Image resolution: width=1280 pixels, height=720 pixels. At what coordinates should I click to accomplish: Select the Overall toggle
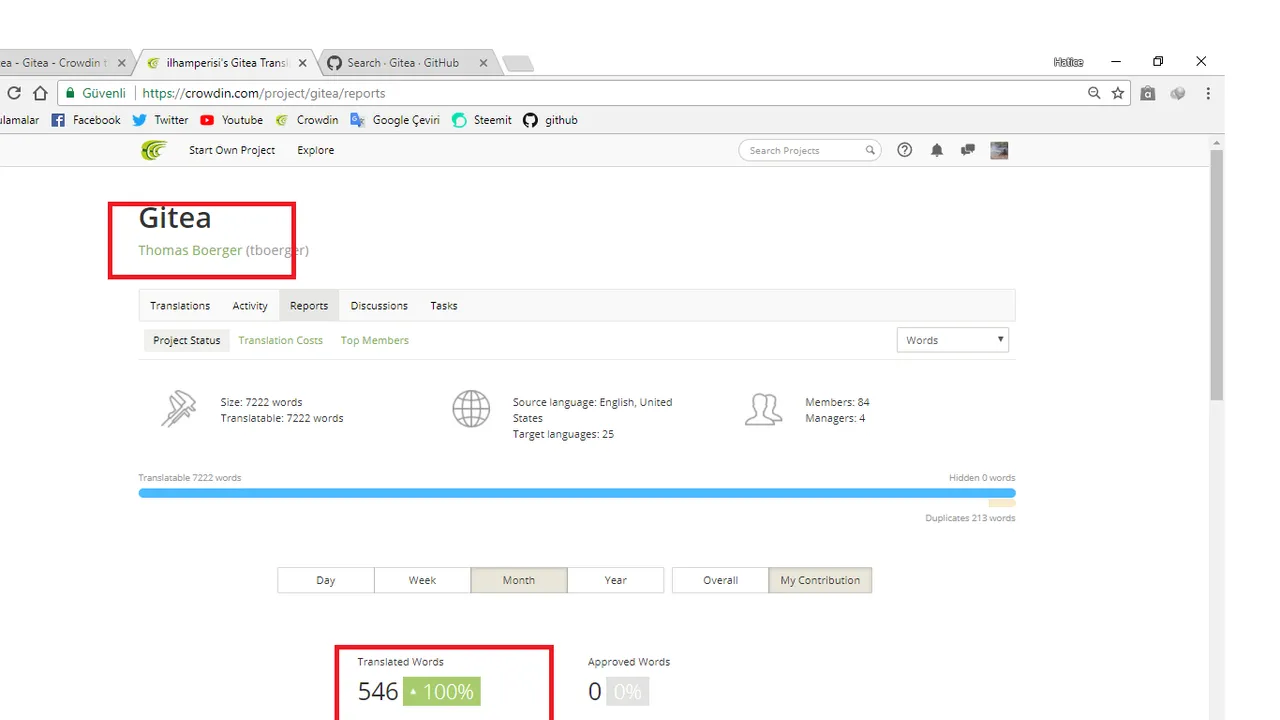click(720, 580)
